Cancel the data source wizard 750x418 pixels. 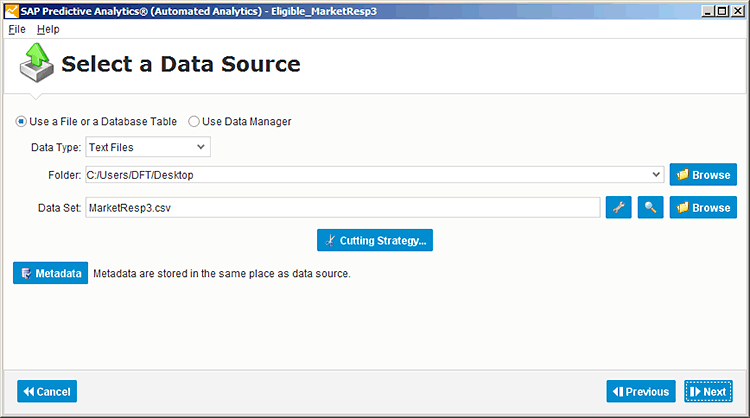[x=47, y=391]
